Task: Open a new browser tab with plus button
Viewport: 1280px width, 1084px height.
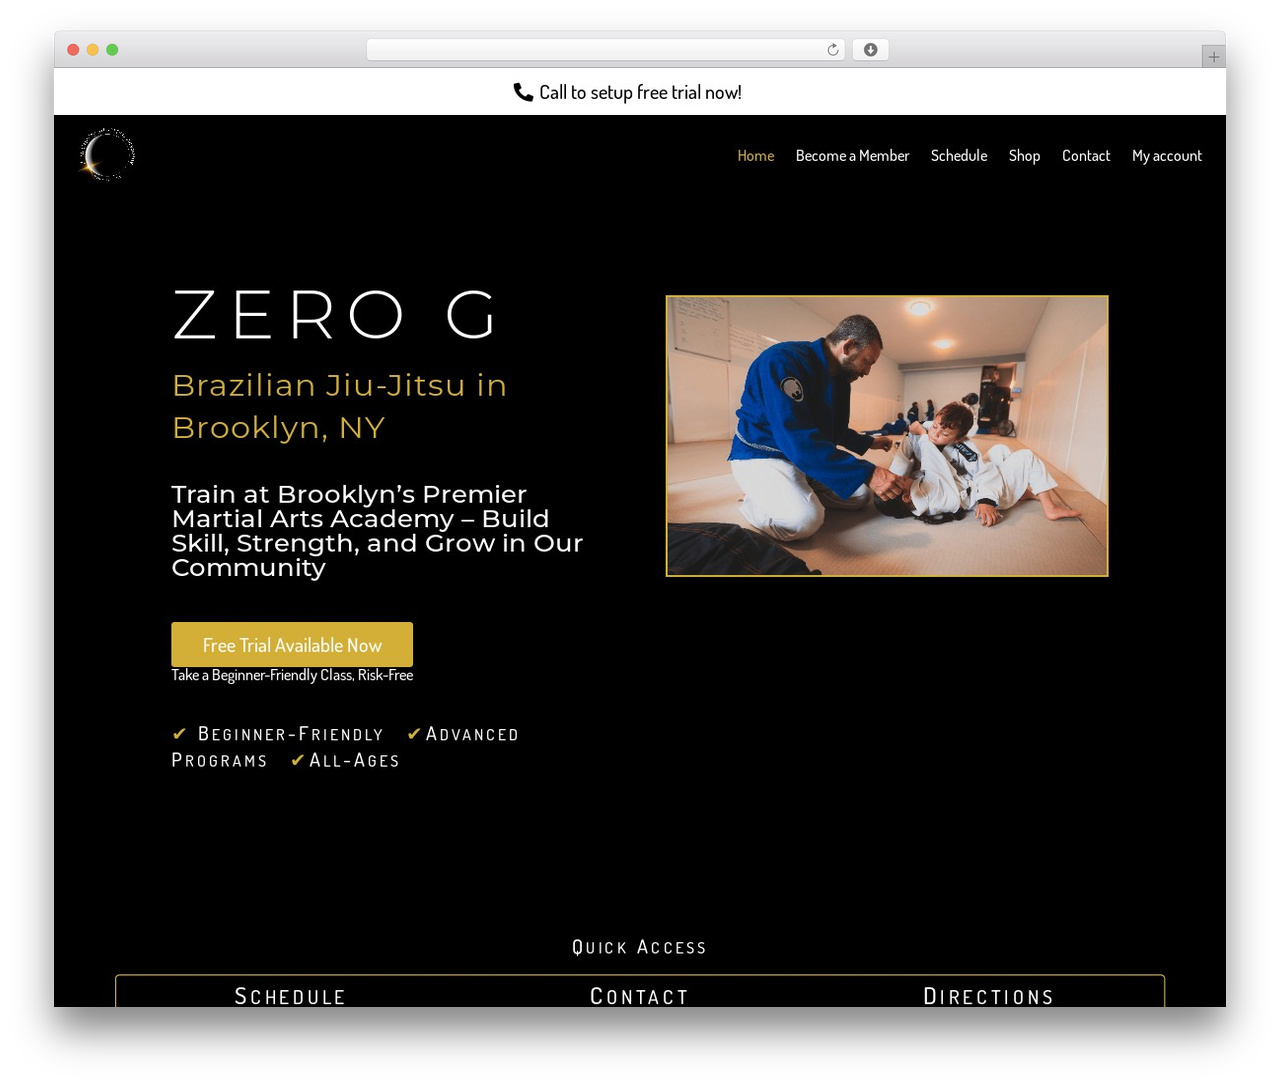Action: click(x=1213, y=57)
